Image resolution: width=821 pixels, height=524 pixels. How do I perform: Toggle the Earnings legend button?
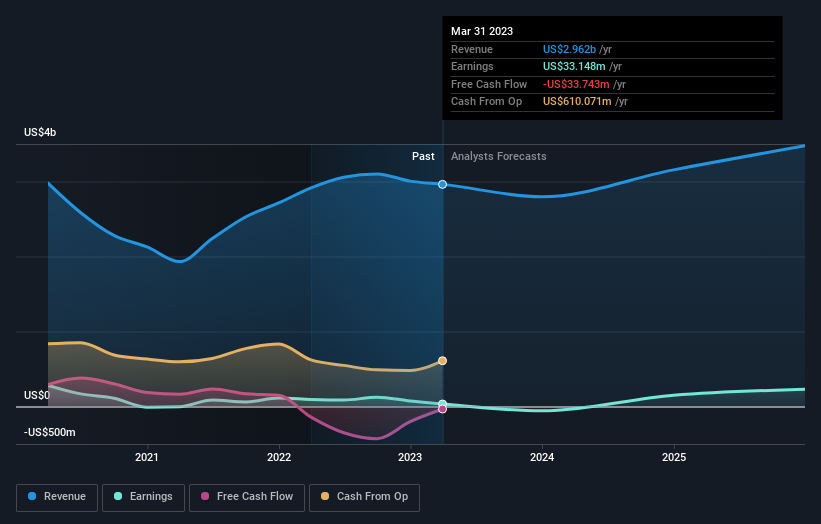pyautogui.click(x=143, y=497)
